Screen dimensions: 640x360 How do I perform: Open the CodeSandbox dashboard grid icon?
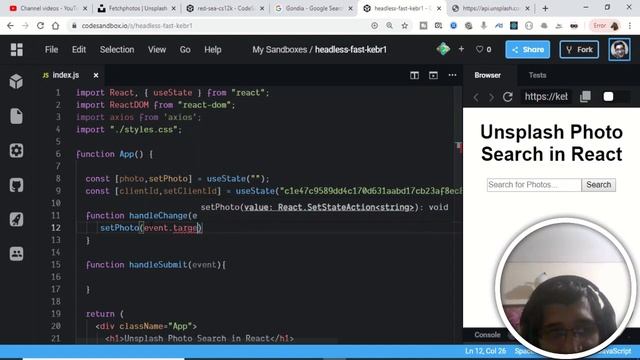point(16,49)
